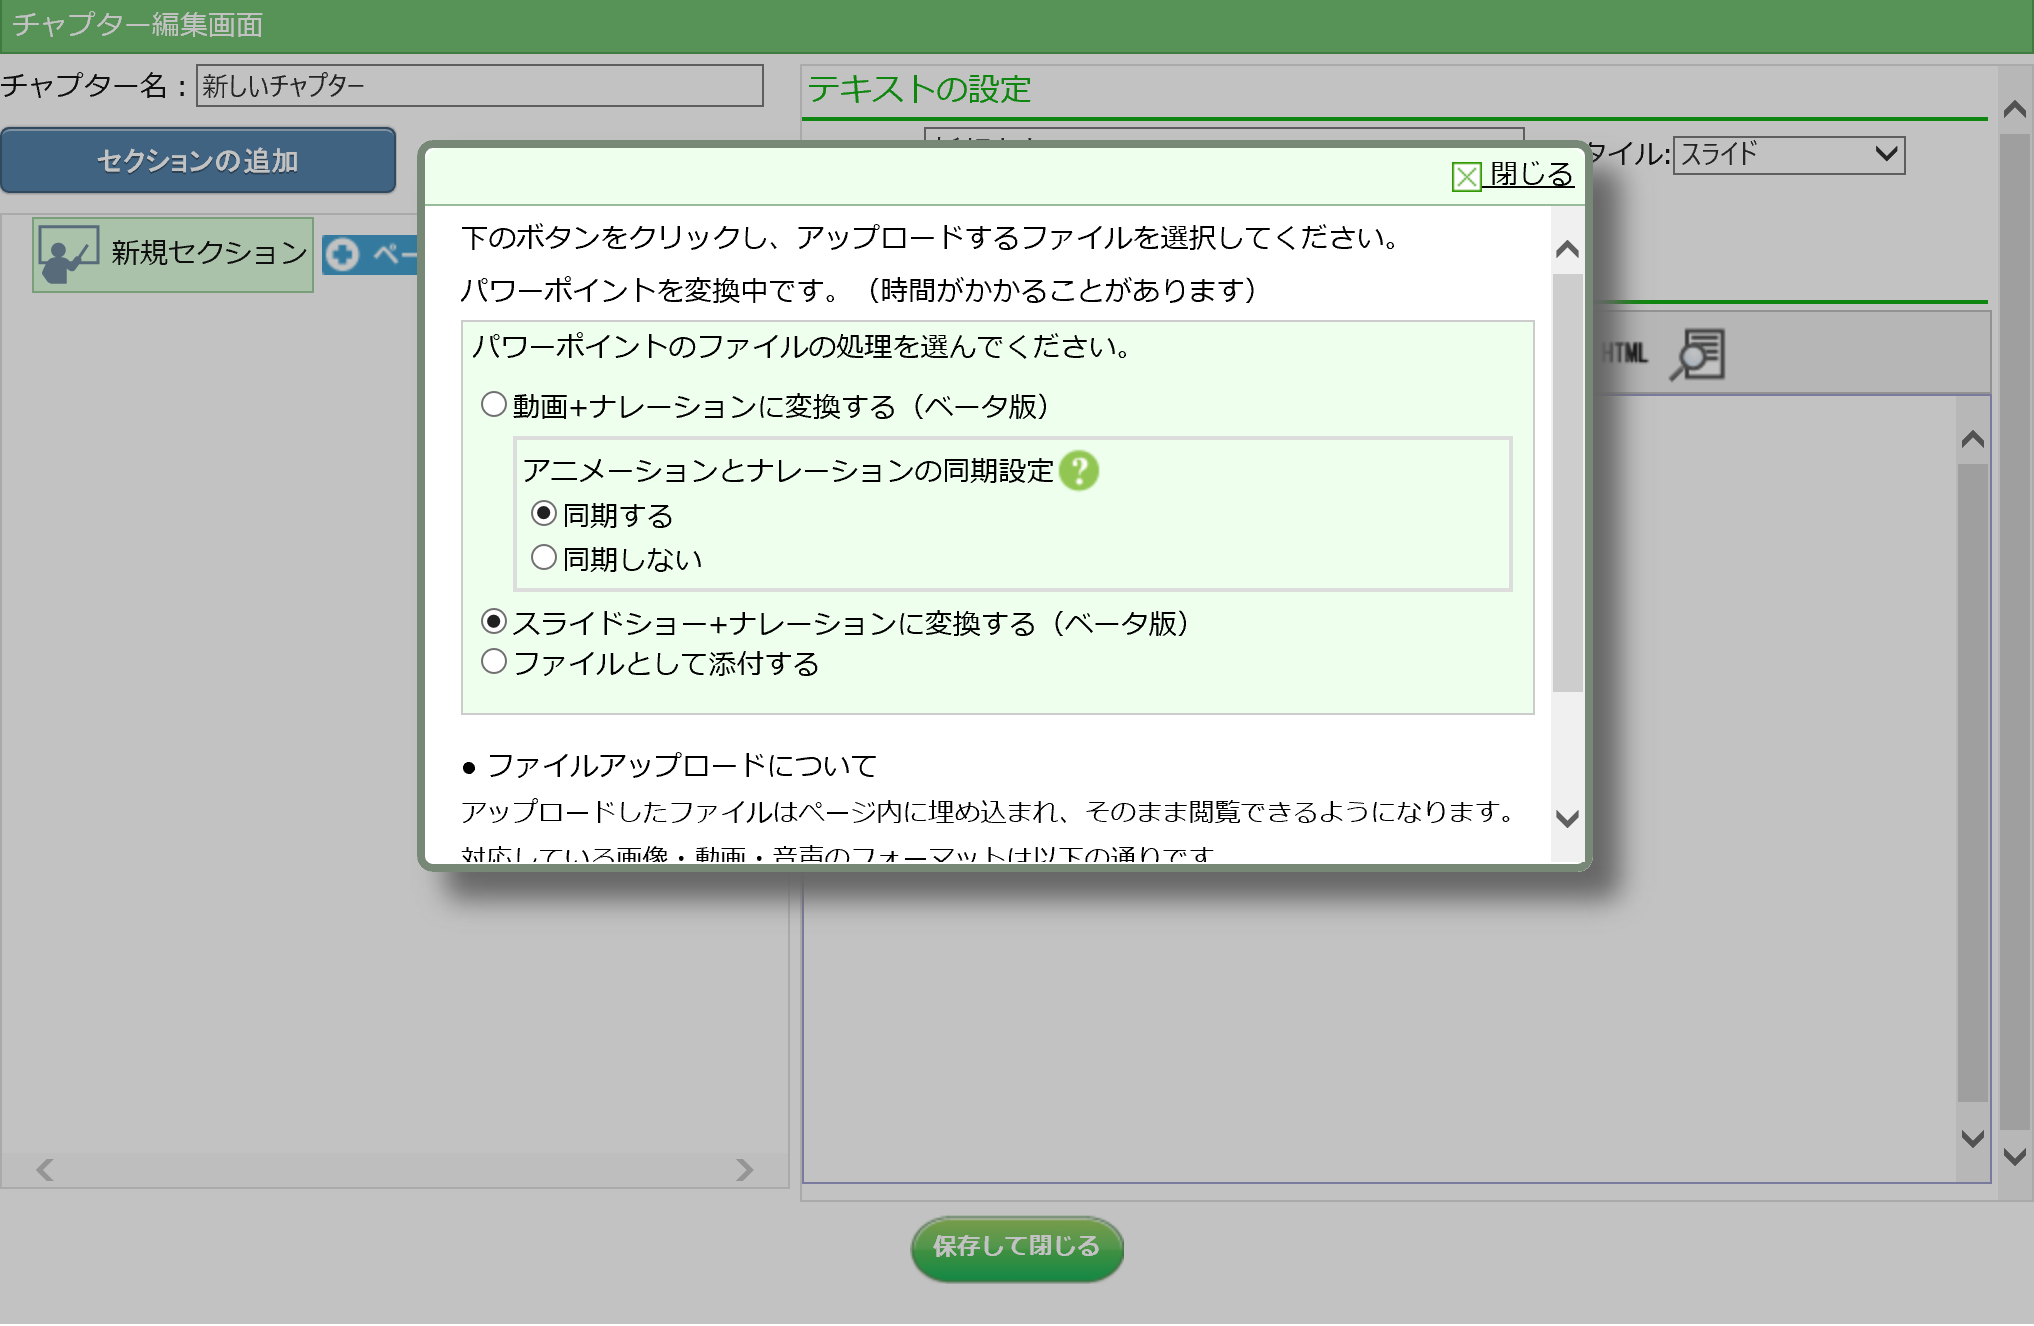2034x1326 pixels.
Task: Click アニメーションとナレーションの同期設定 label
Action: click(x=788, y=470)
